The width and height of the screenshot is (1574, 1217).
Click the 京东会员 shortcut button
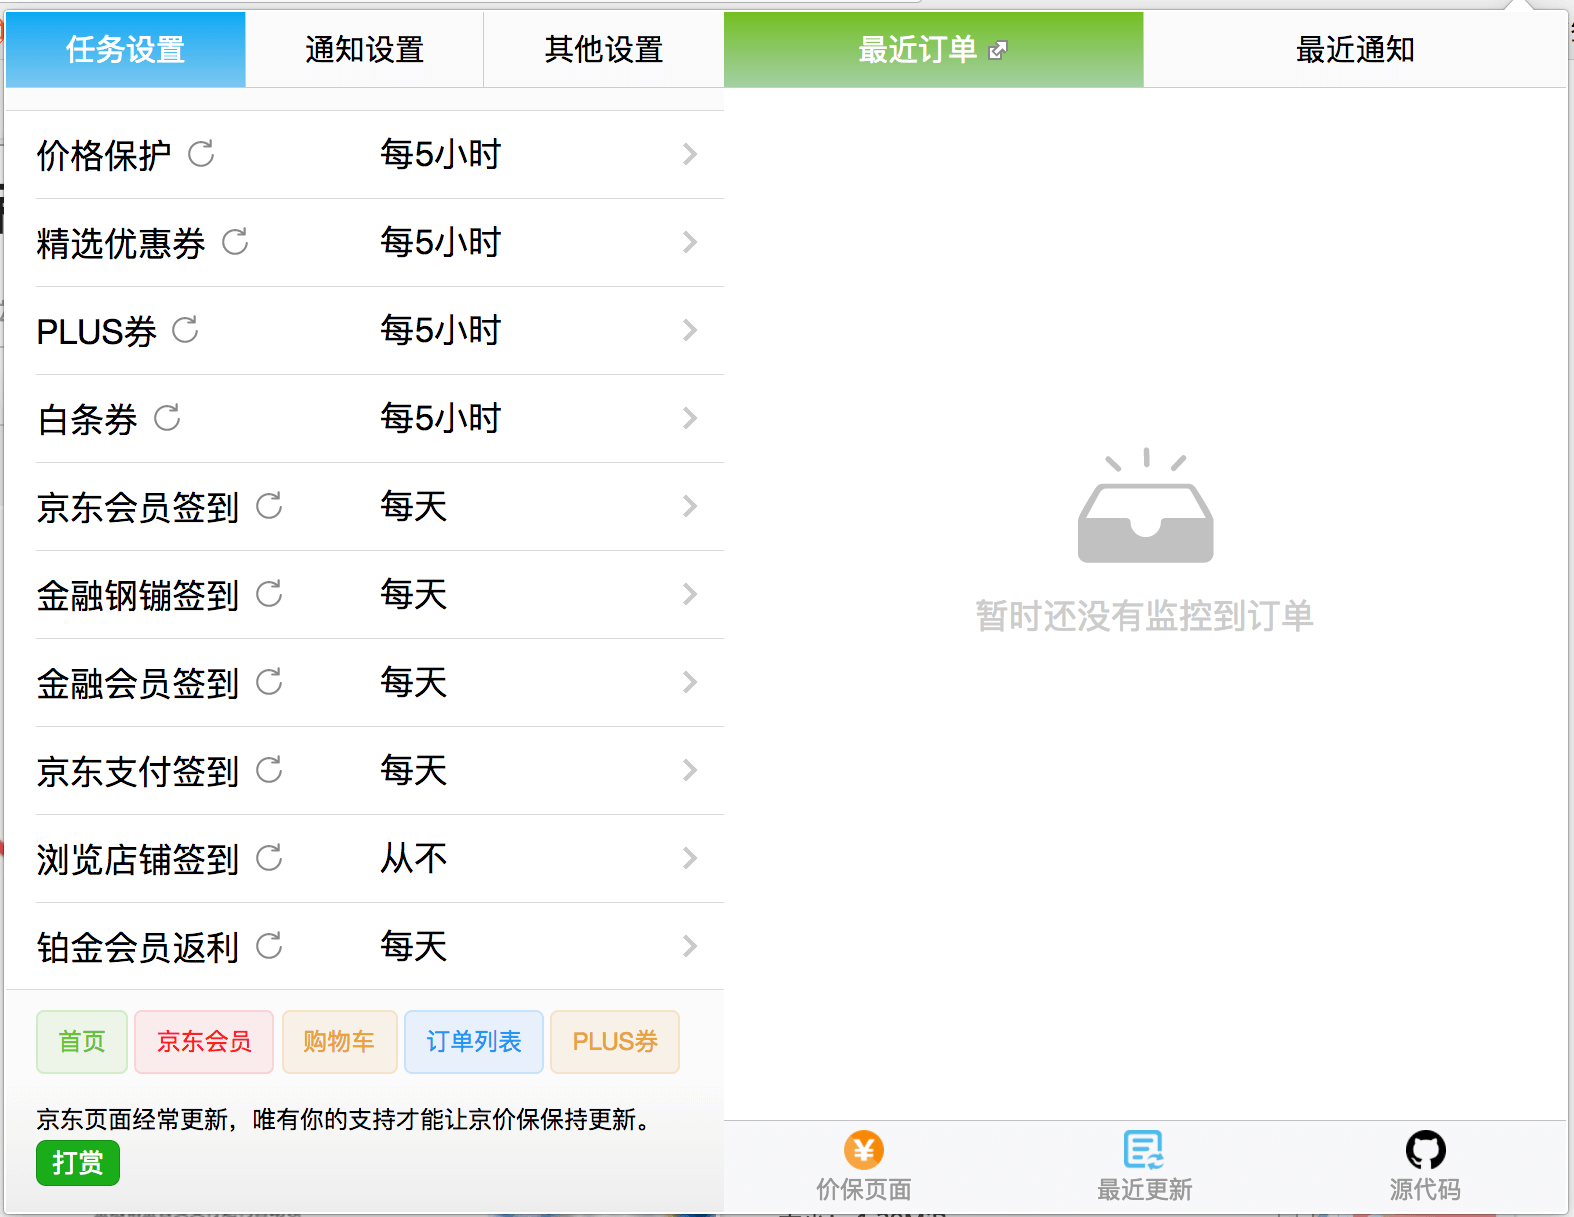click(204, 1042)
